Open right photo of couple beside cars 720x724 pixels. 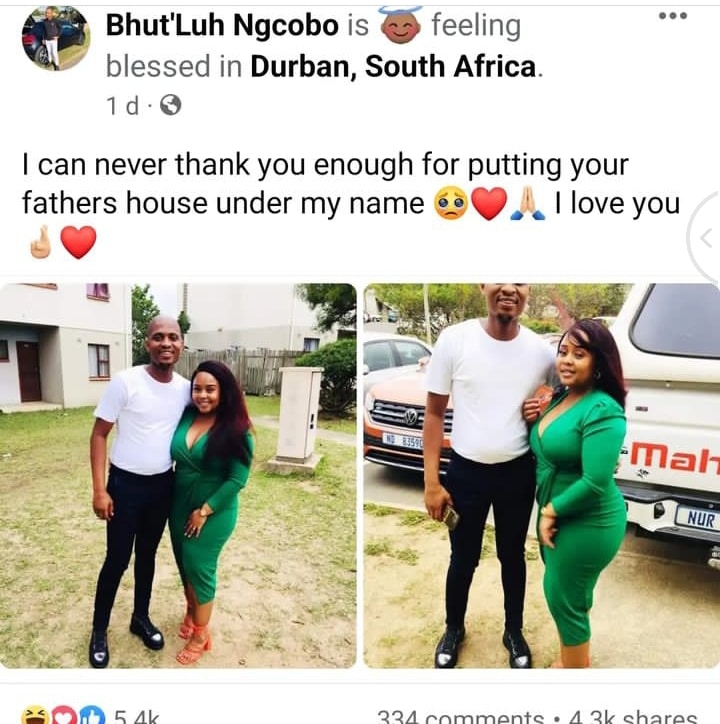pyautogui.click(x=541, y=476)
